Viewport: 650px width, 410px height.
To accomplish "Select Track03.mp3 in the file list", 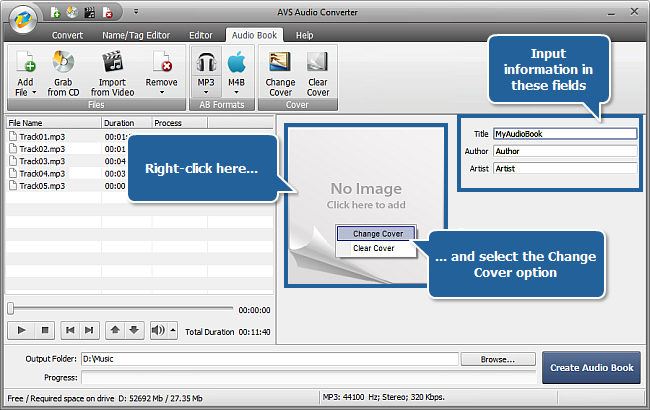I will (x=42, y=161).
